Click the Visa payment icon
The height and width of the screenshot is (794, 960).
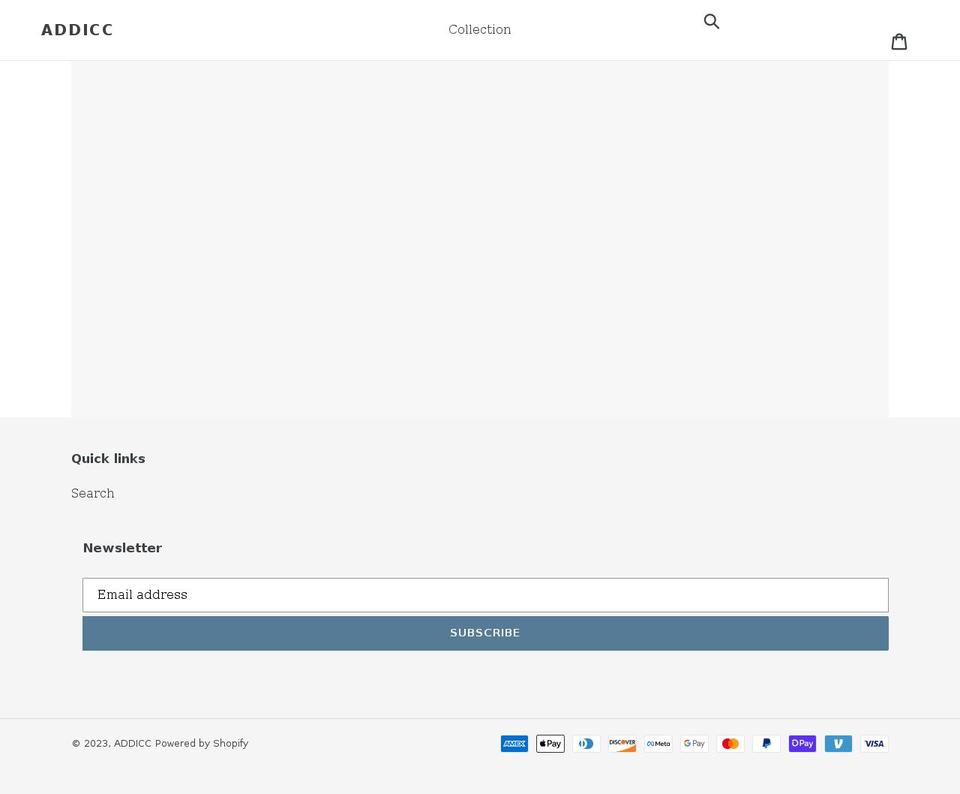pyautogui.click(x=874, y=743)
